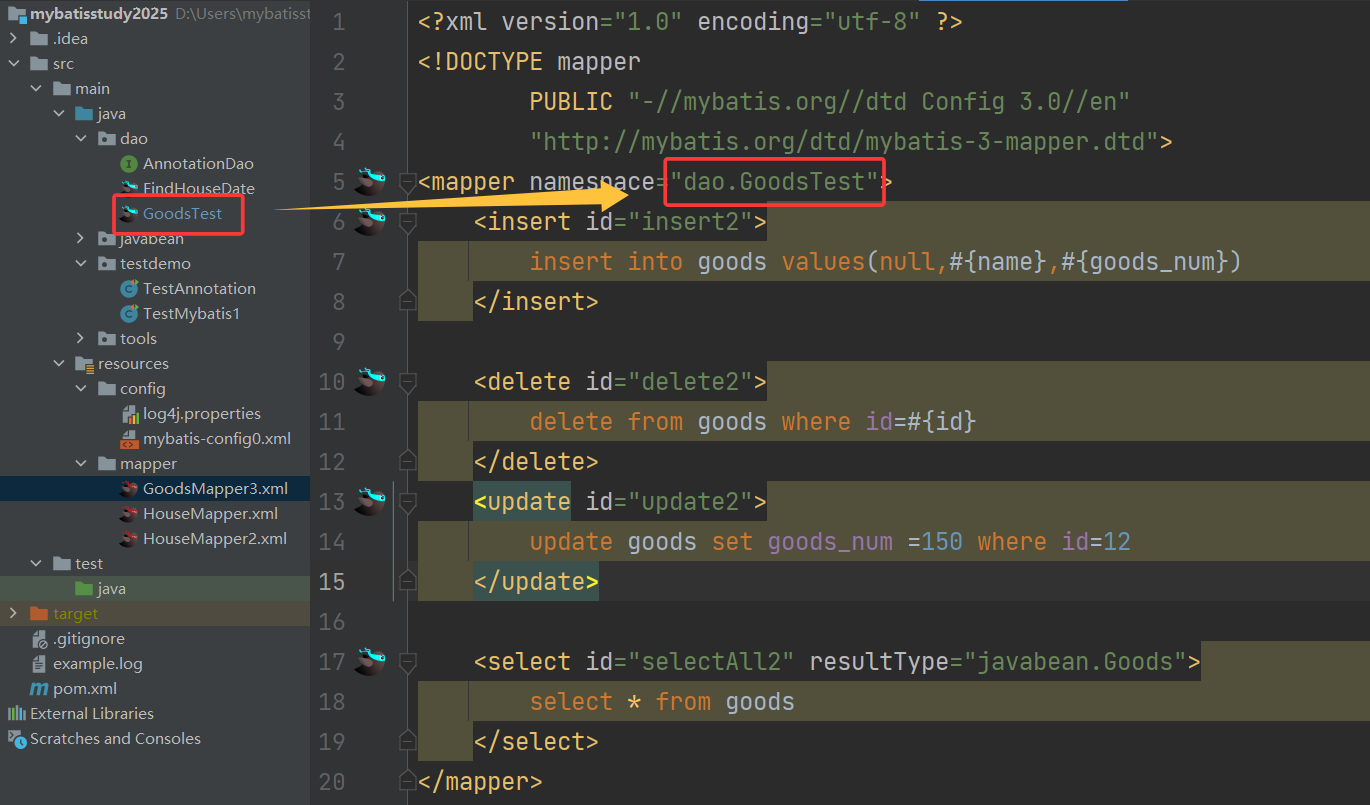1370x805 pixels.
Task: Click the MyBatis gutter icon on line 17
Action: pyautogui.click(x=369, y=660)
